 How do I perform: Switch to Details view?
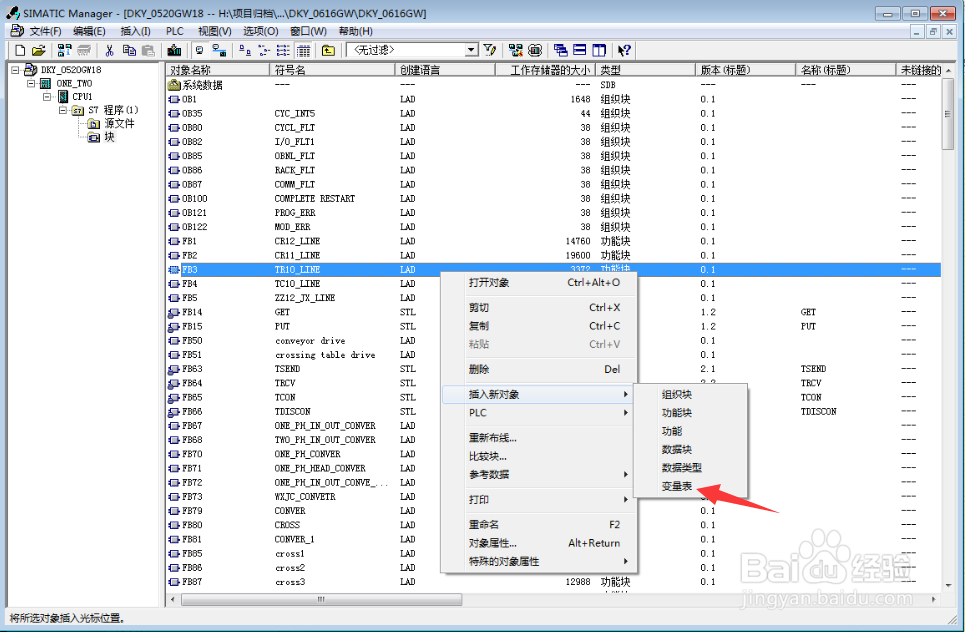coord(303,50)
